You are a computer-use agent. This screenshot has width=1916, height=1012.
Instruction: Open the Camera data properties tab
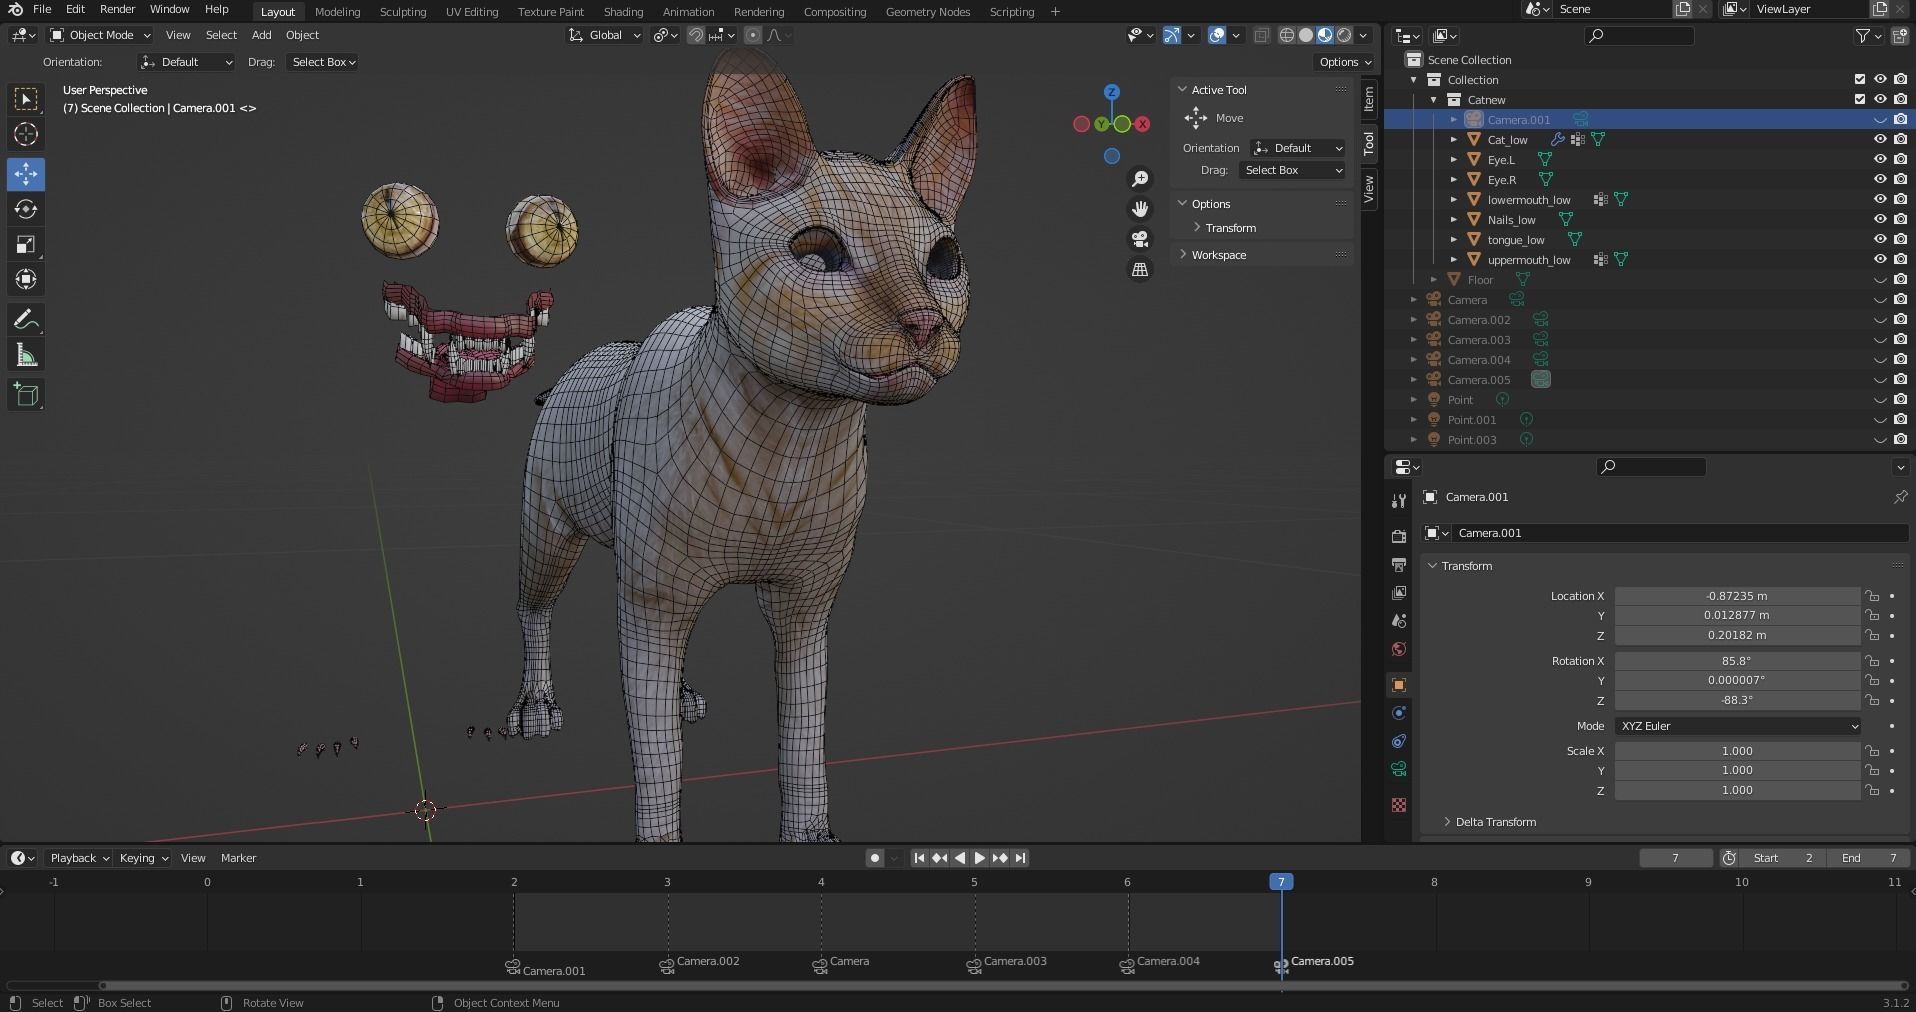click(x=1399, y=769)
